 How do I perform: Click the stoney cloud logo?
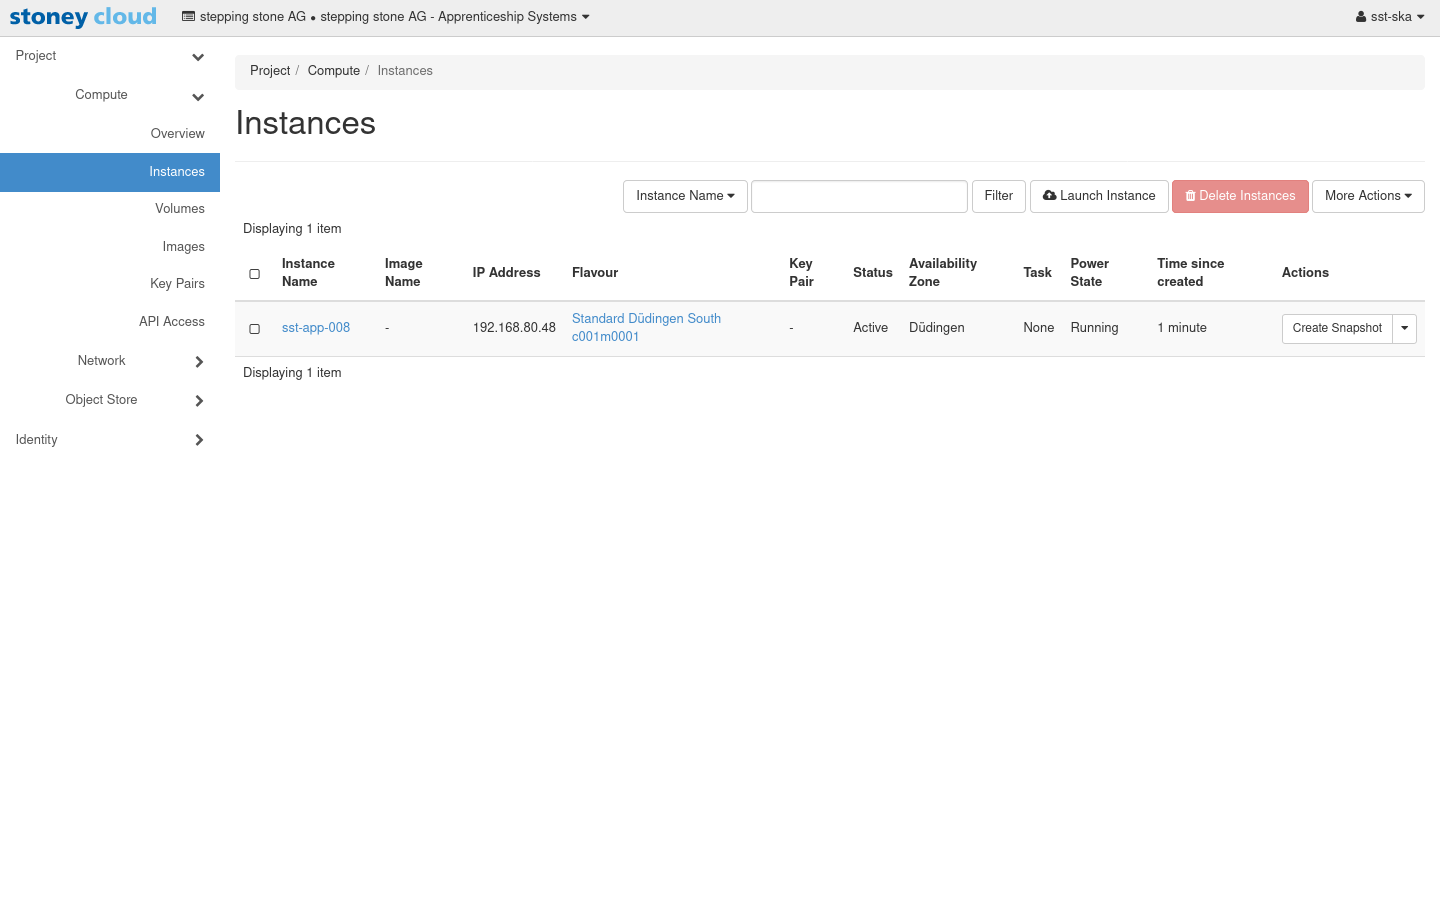pyautogui.click(x=83, y=17)
